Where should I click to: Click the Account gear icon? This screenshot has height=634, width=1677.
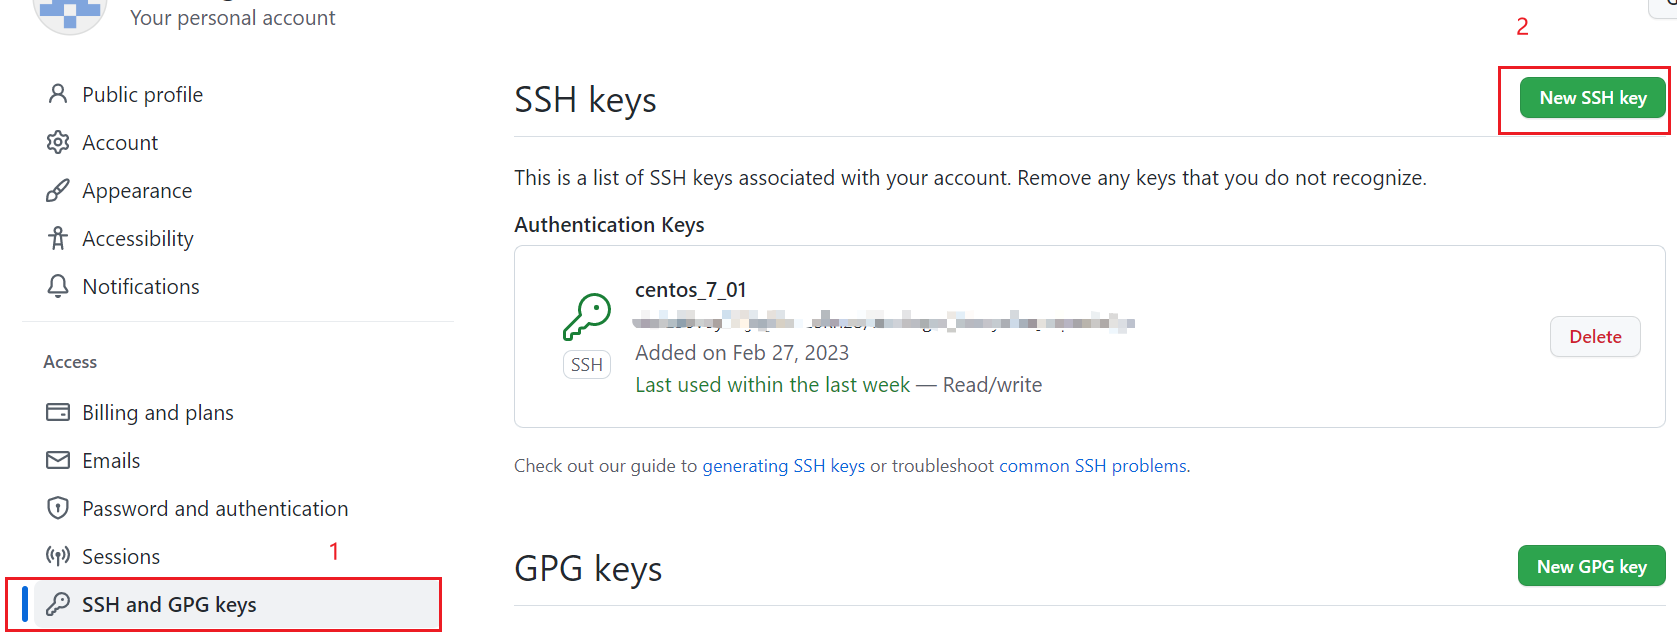58,142
